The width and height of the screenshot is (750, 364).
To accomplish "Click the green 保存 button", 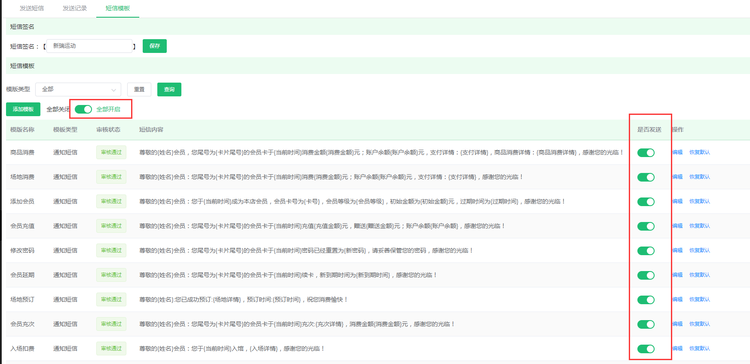I will (154, 46).
